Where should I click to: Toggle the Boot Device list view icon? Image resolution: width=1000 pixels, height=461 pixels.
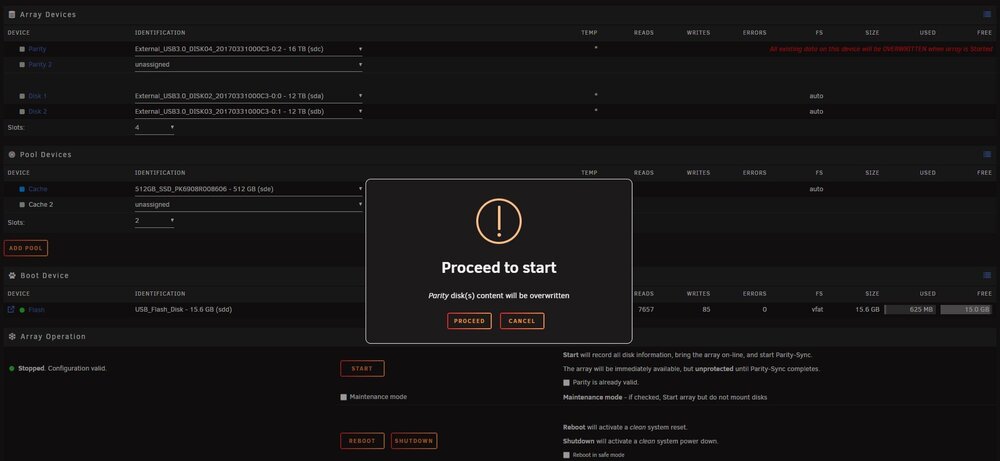click(x=987, y=275)
